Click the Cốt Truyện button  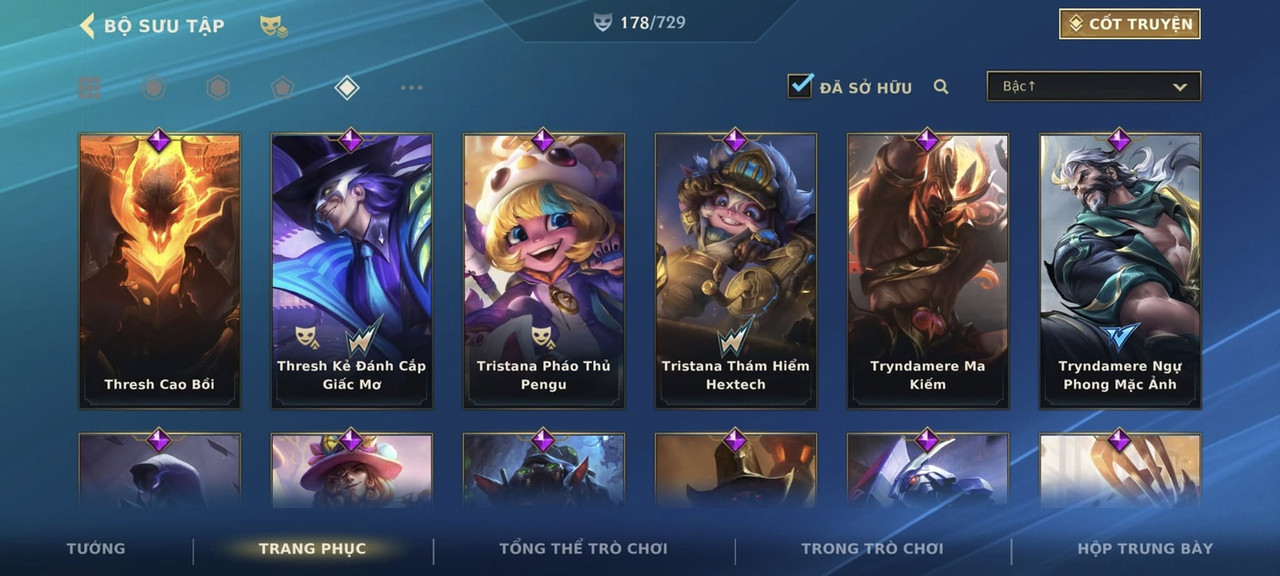1130,24
